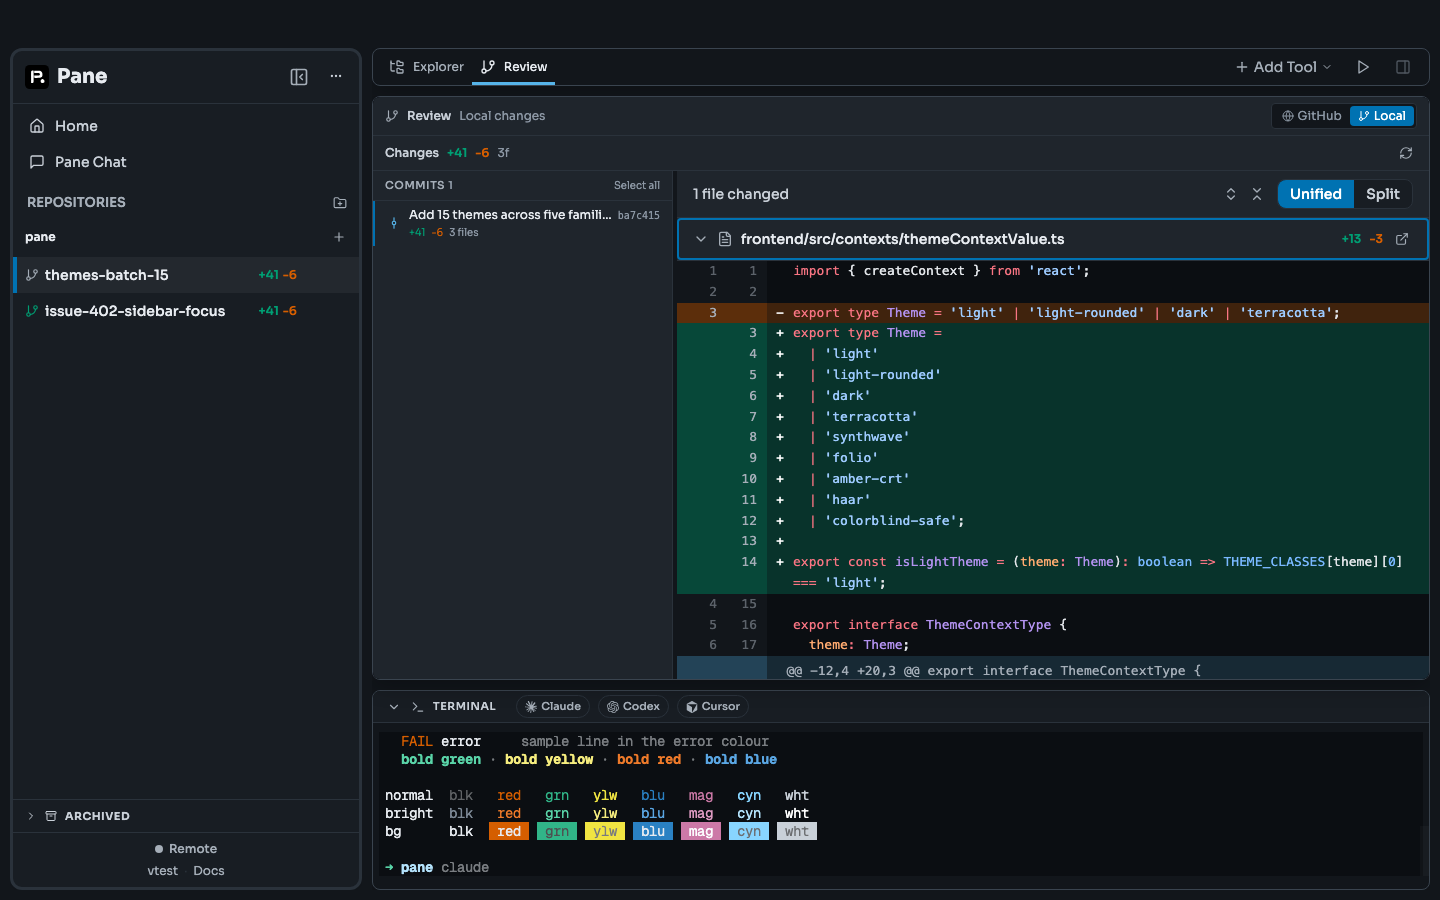The height and width of the screenshot is (900, 1440).
Task: Click the run play icon
Action: (1363, 67)
